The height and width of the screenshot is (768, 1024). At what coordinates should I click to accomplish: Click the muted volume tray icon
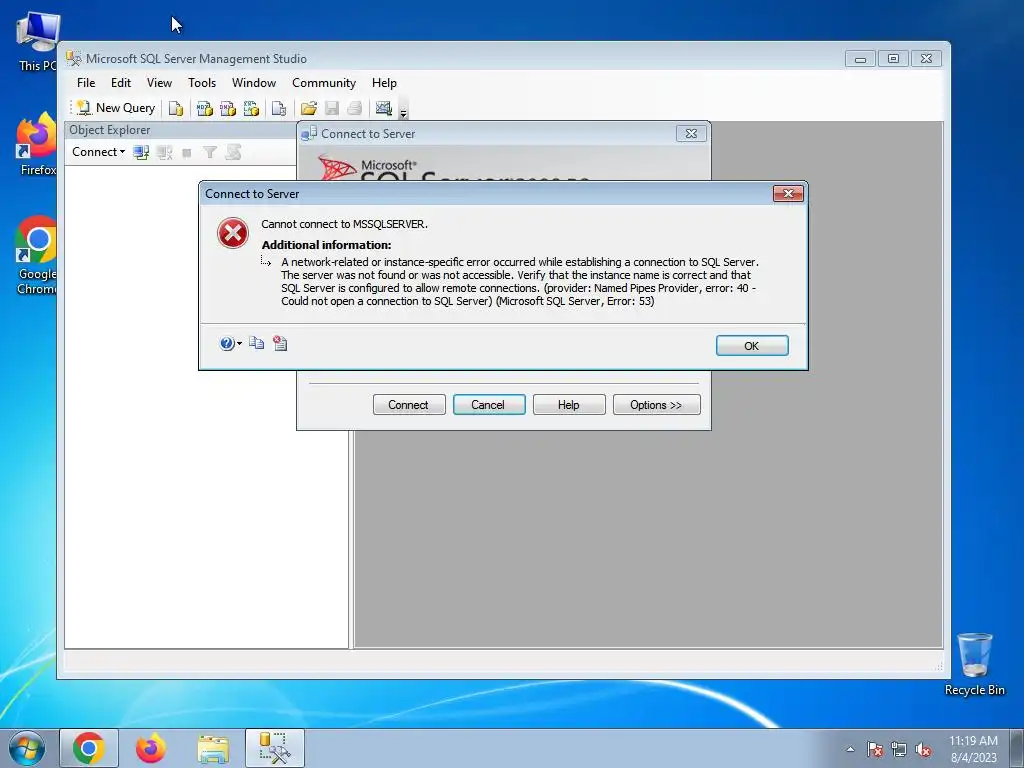[x=923, y=749]
